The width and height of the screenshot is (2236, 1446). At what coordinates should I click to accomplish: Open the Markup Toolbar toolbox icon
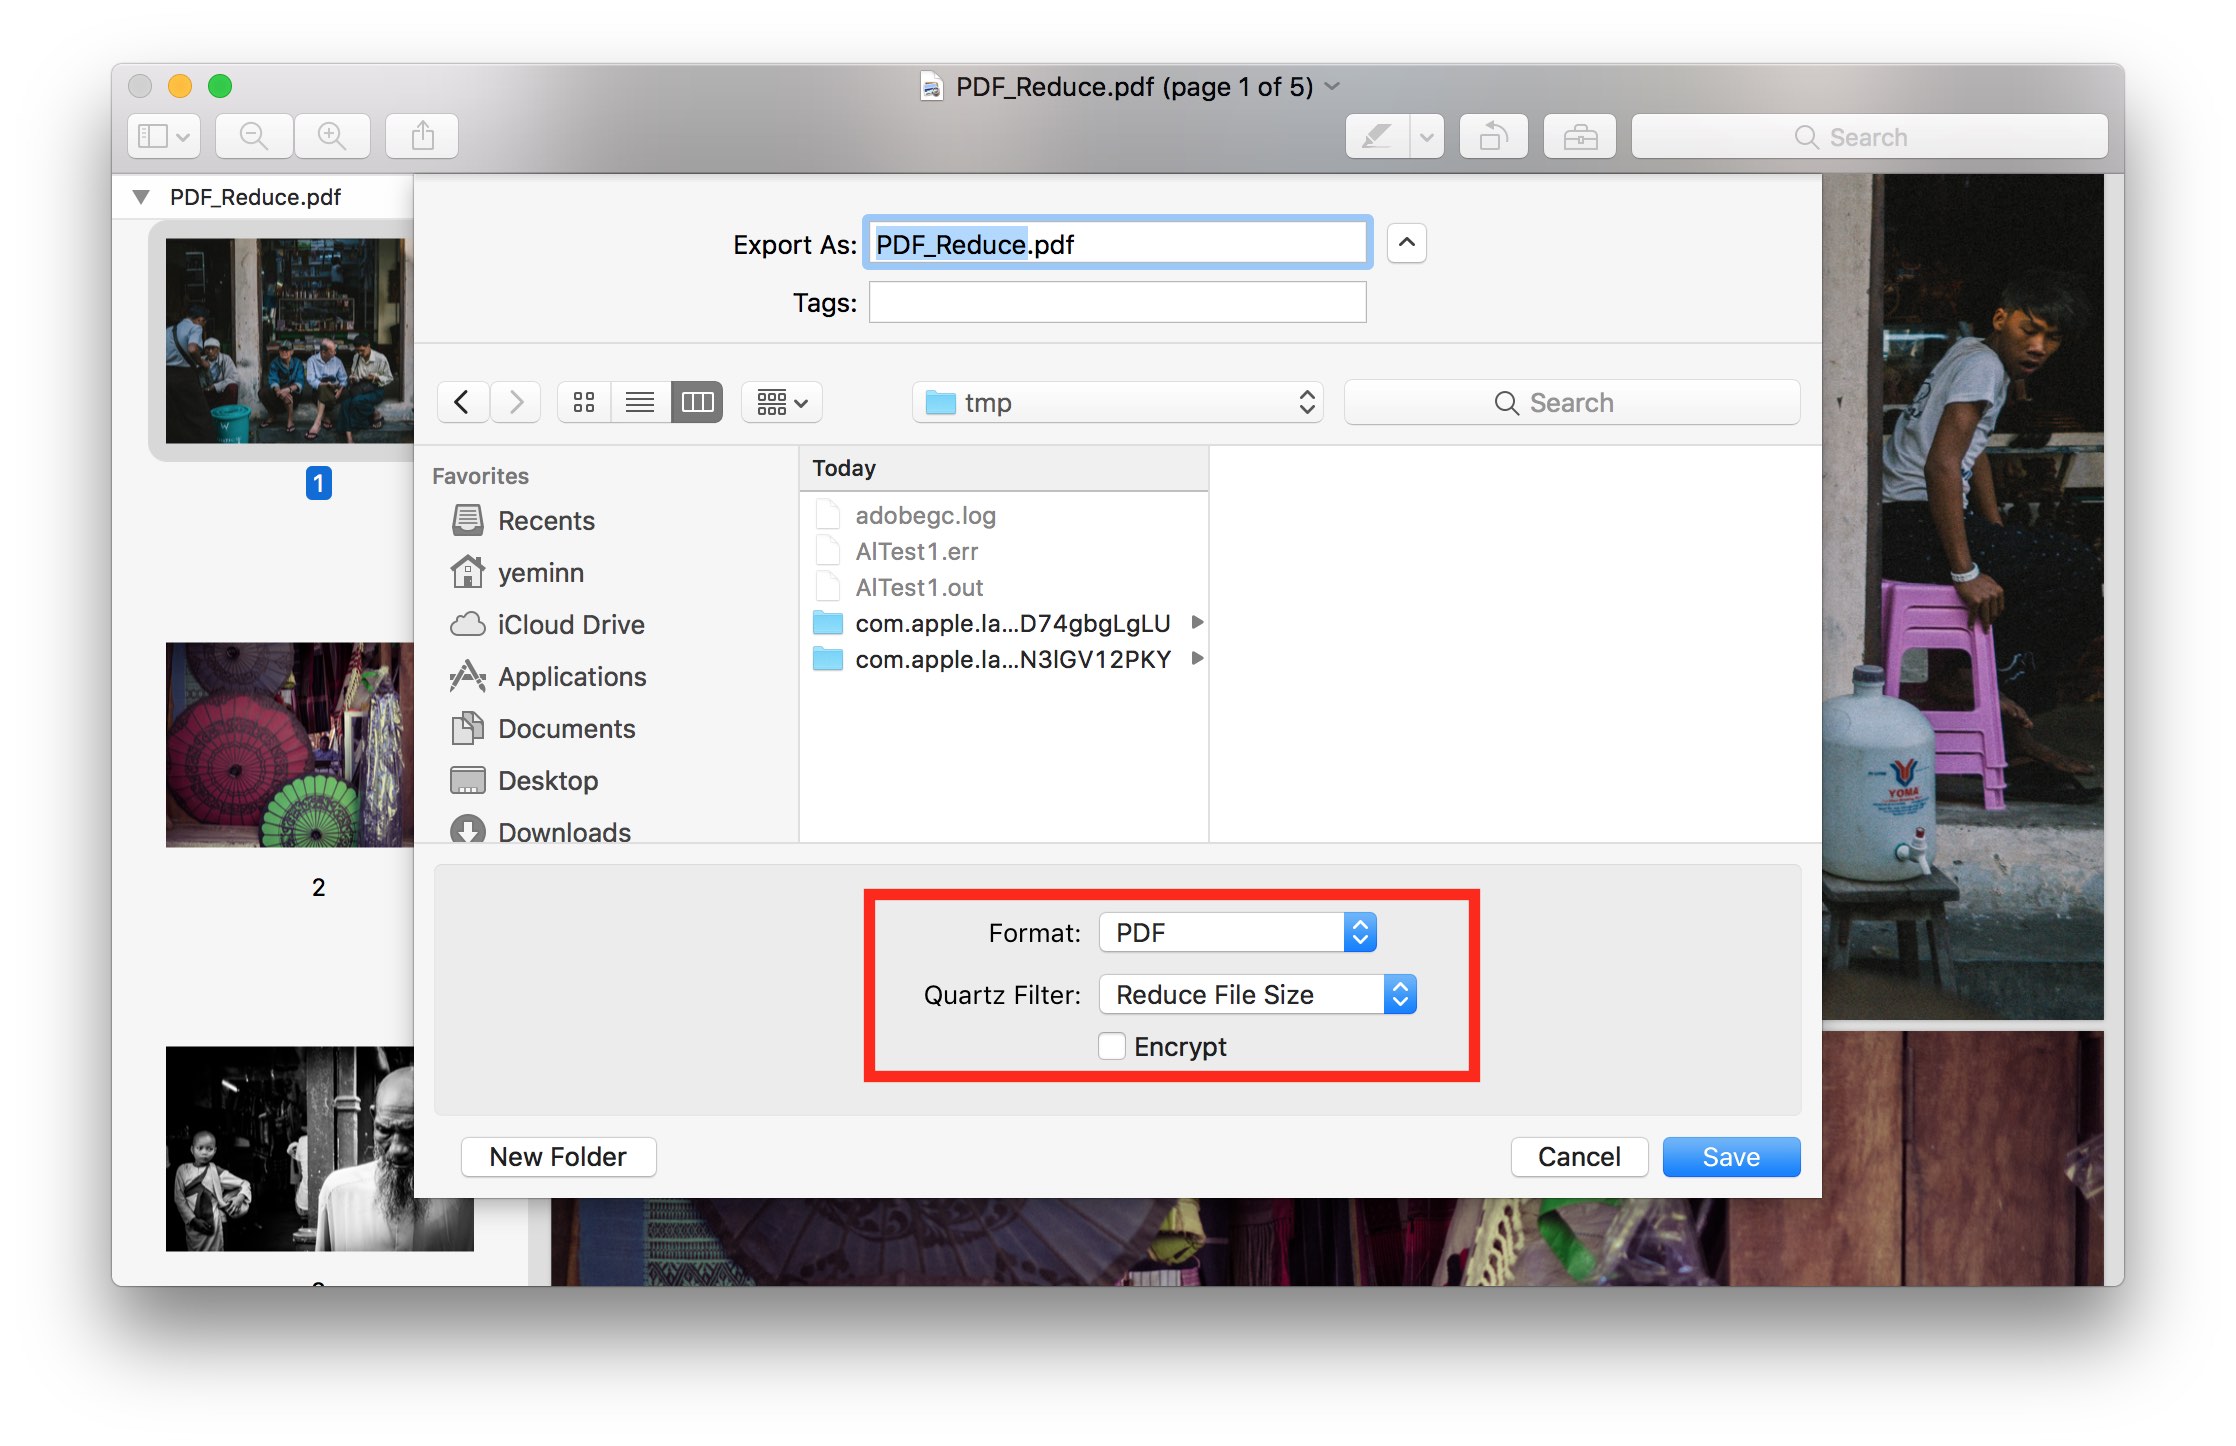coord(1579,136)
